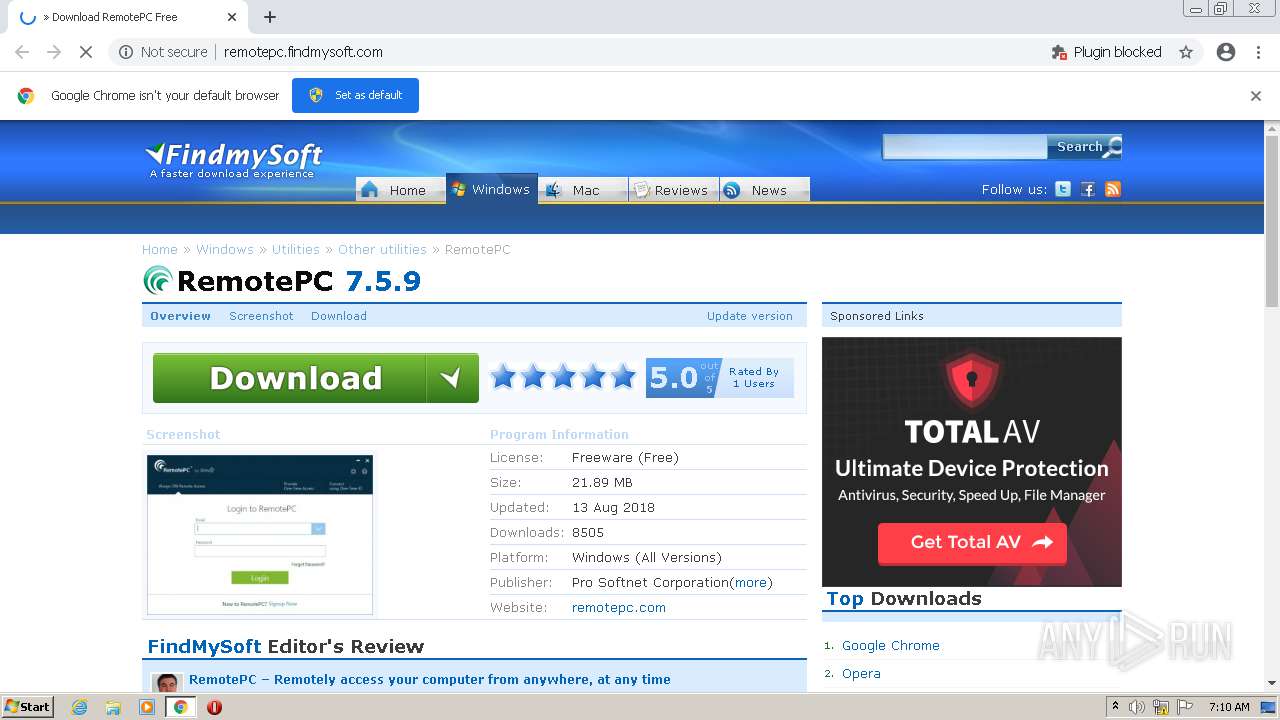Launch Internet Explorer from taskbar
The image size is (1280, 720).
pyautogui.click(x=80, y=707)
